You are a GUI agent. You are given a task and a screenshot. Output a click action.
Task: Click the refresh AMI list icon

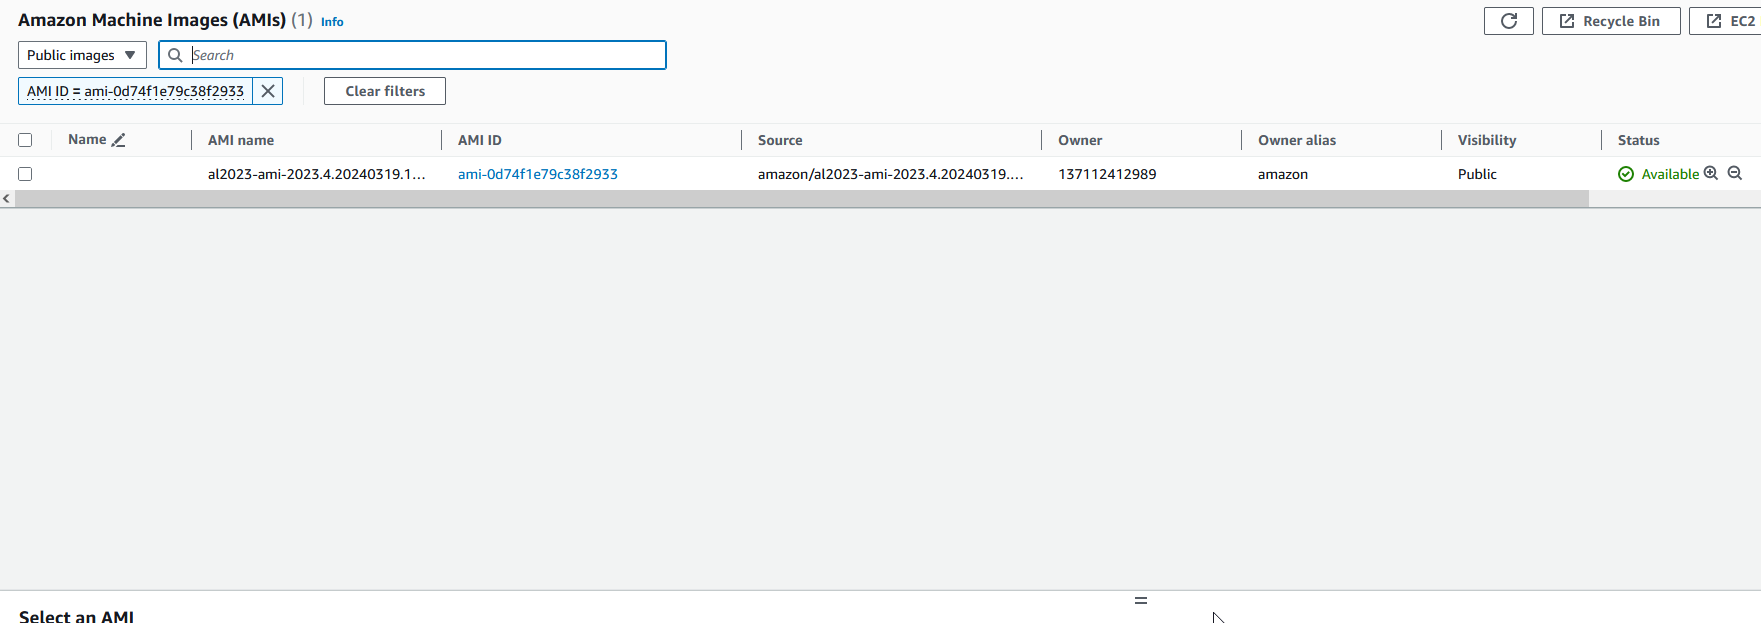[1508, 21]
